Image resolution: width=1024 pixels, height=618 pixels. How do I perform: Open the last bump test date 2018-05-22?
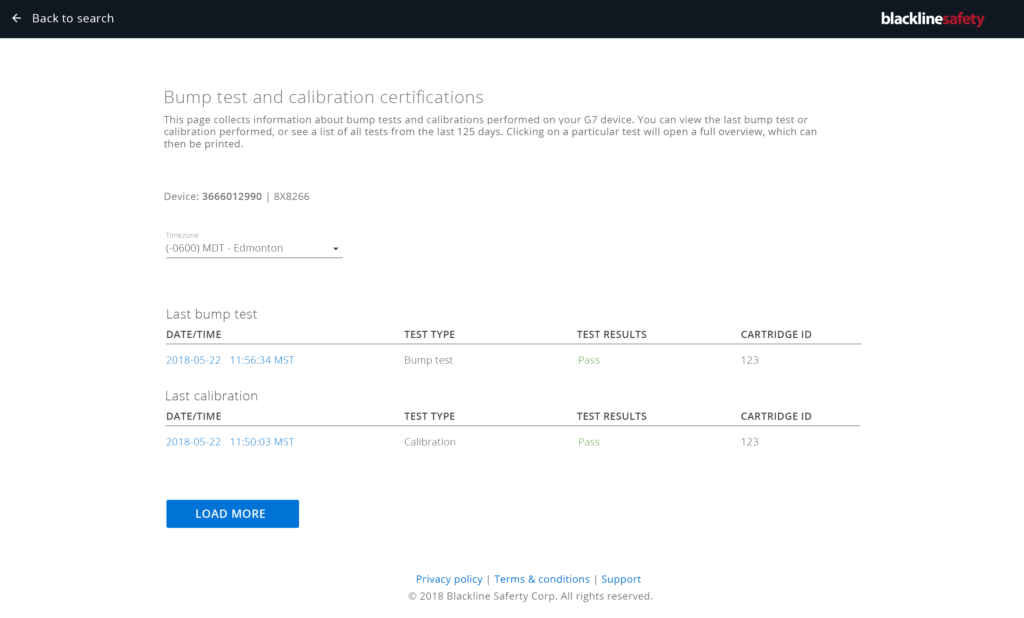point(193,360)
